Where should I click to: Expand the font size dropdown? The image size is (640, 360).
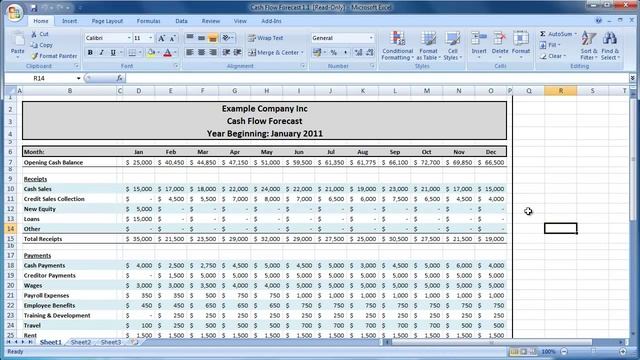[x=150, y=38]
